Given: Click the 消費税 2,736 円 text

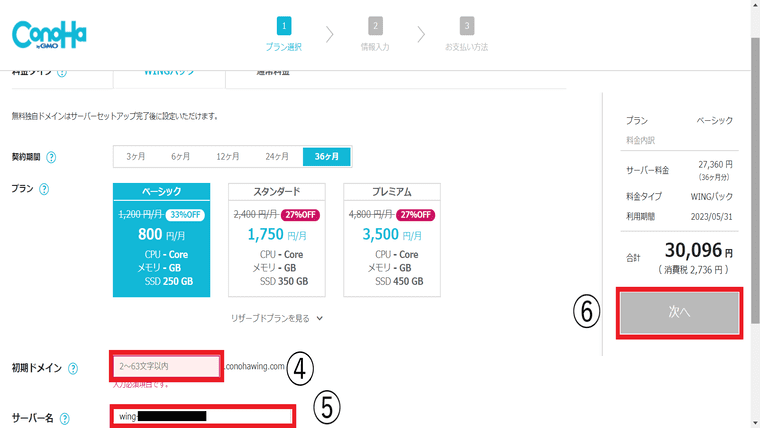Looking at the screenshot, I should coord(693,270).
